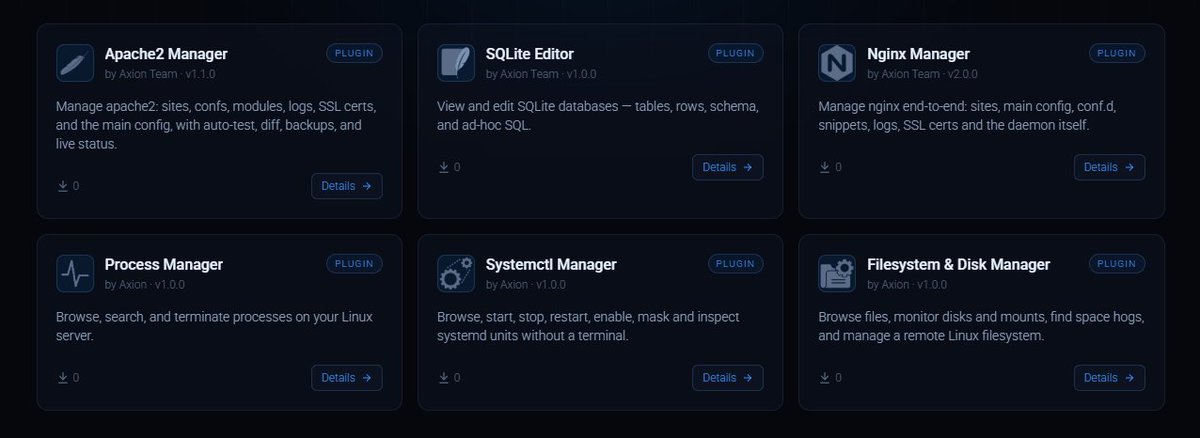Screen dimensions: 1200x438
Task: Open Details for Process Manager
Action: [x=347, y=378]
